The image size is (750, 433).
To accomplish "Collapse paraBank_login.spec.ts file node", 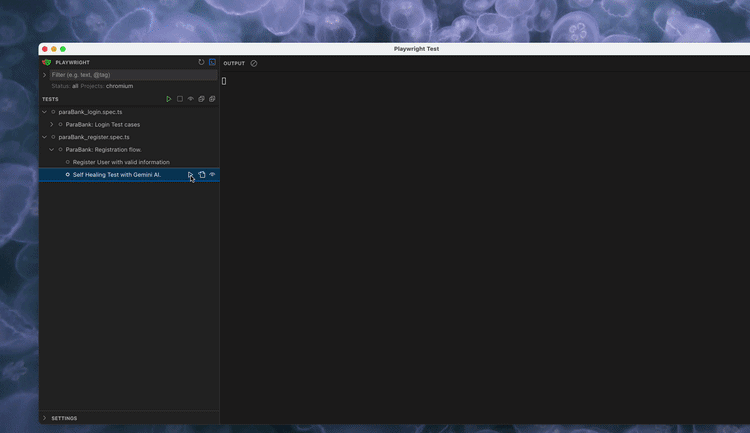I will coord(44,112).
